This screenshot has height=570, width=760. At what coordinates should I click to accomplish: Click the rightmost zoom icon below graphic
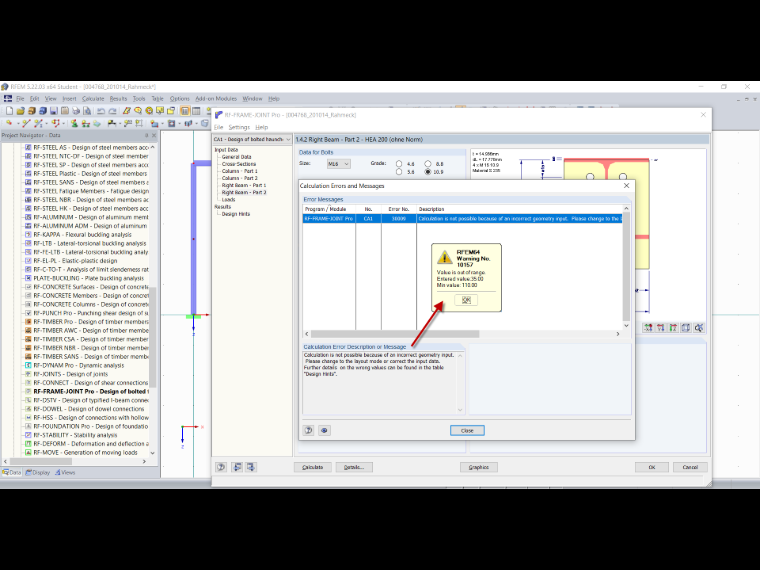click(x=698, y=328)
